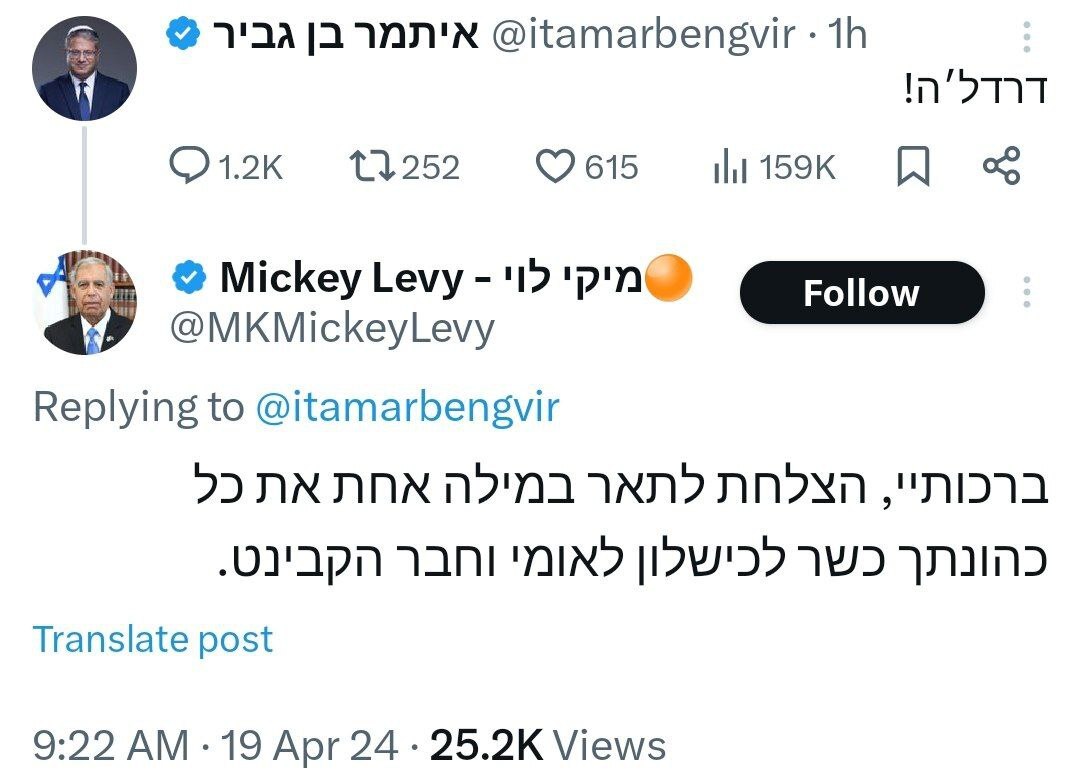Bookmark Ben Gvir's post
The width and height of the screenshot is (1080, 777).
coord(913,167)
